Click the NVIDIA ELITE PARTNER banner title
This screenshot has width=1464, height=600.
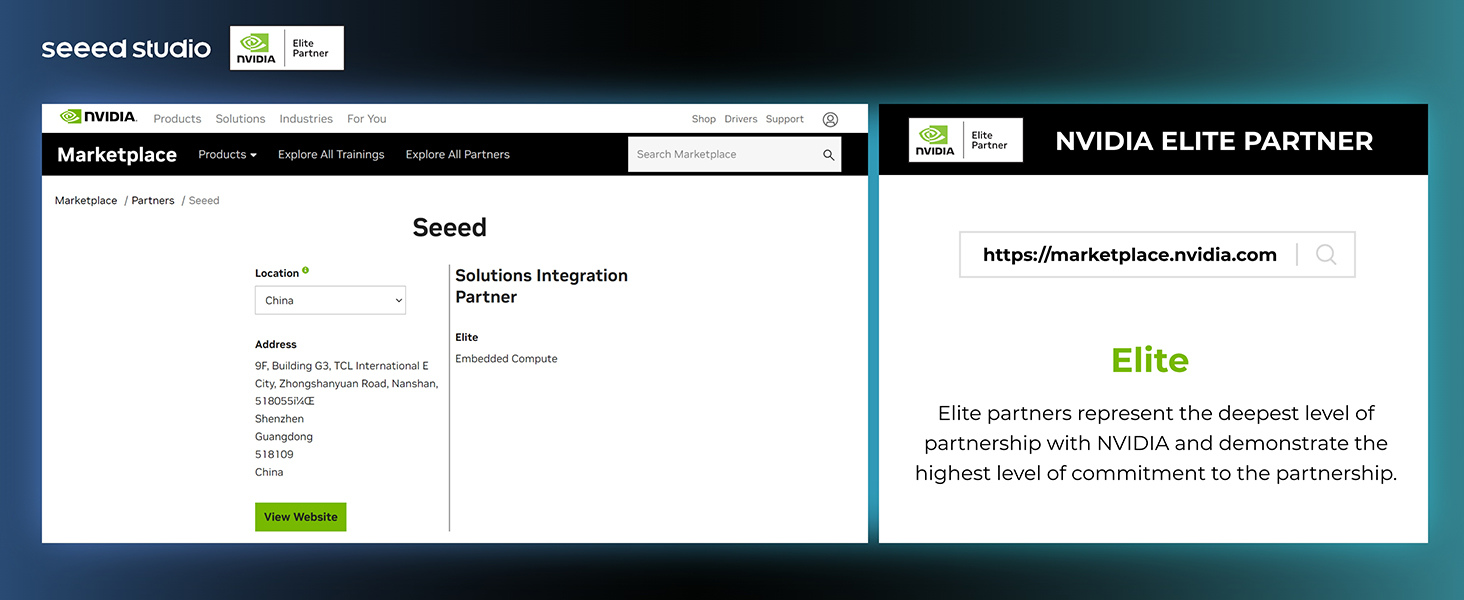1214,141
